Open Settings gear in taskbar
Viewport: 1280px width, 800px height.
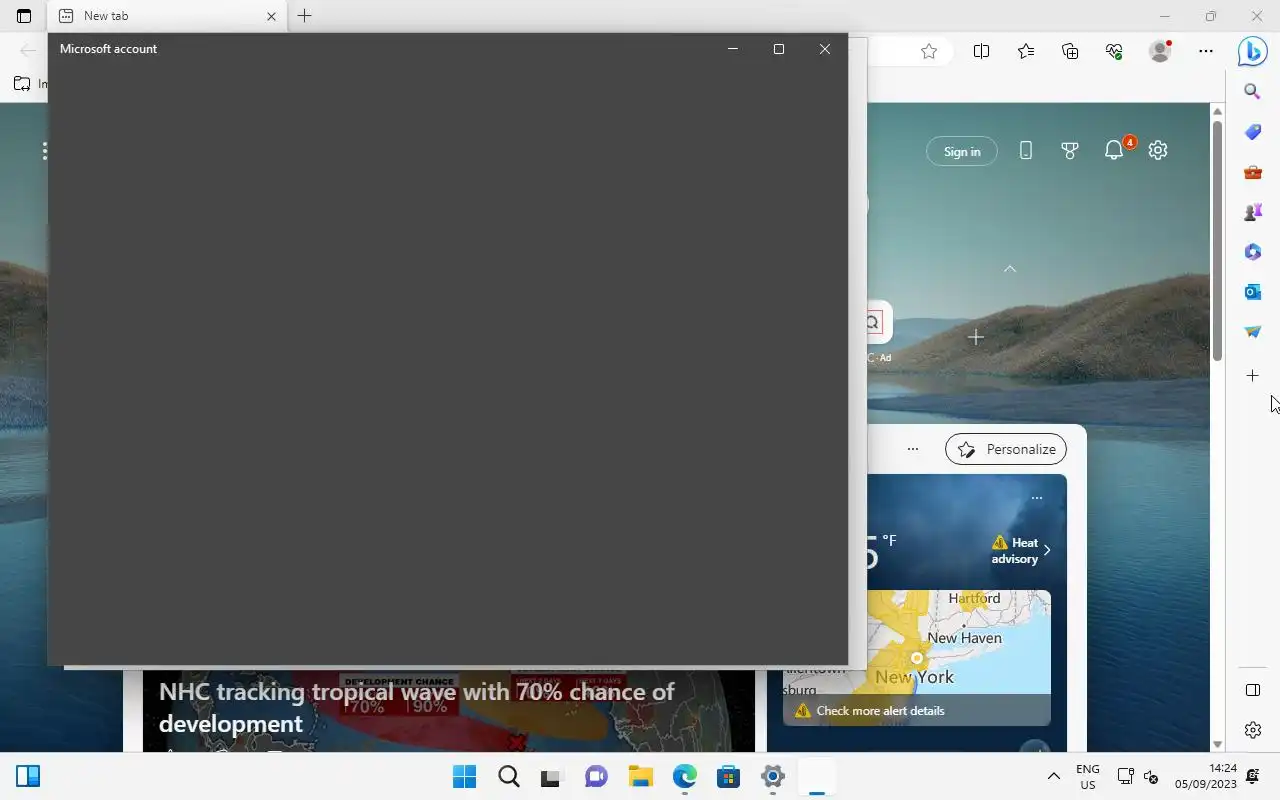click(772, 776)
